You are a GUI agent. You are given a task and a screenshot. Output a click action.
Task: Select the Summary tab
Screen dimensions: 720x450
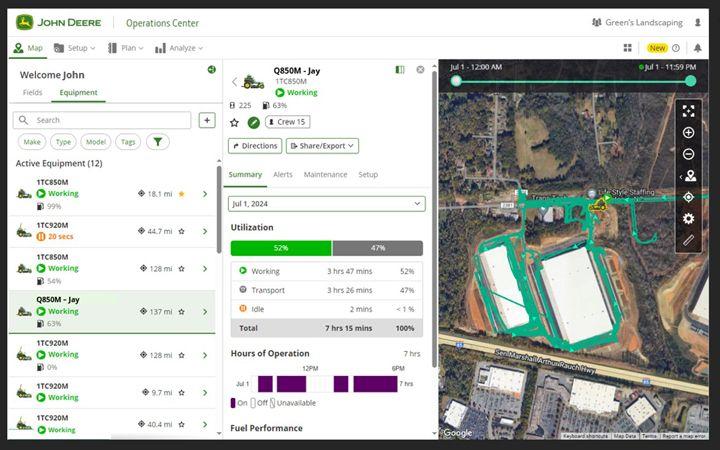pyautogui.click(x=245, y=174)
